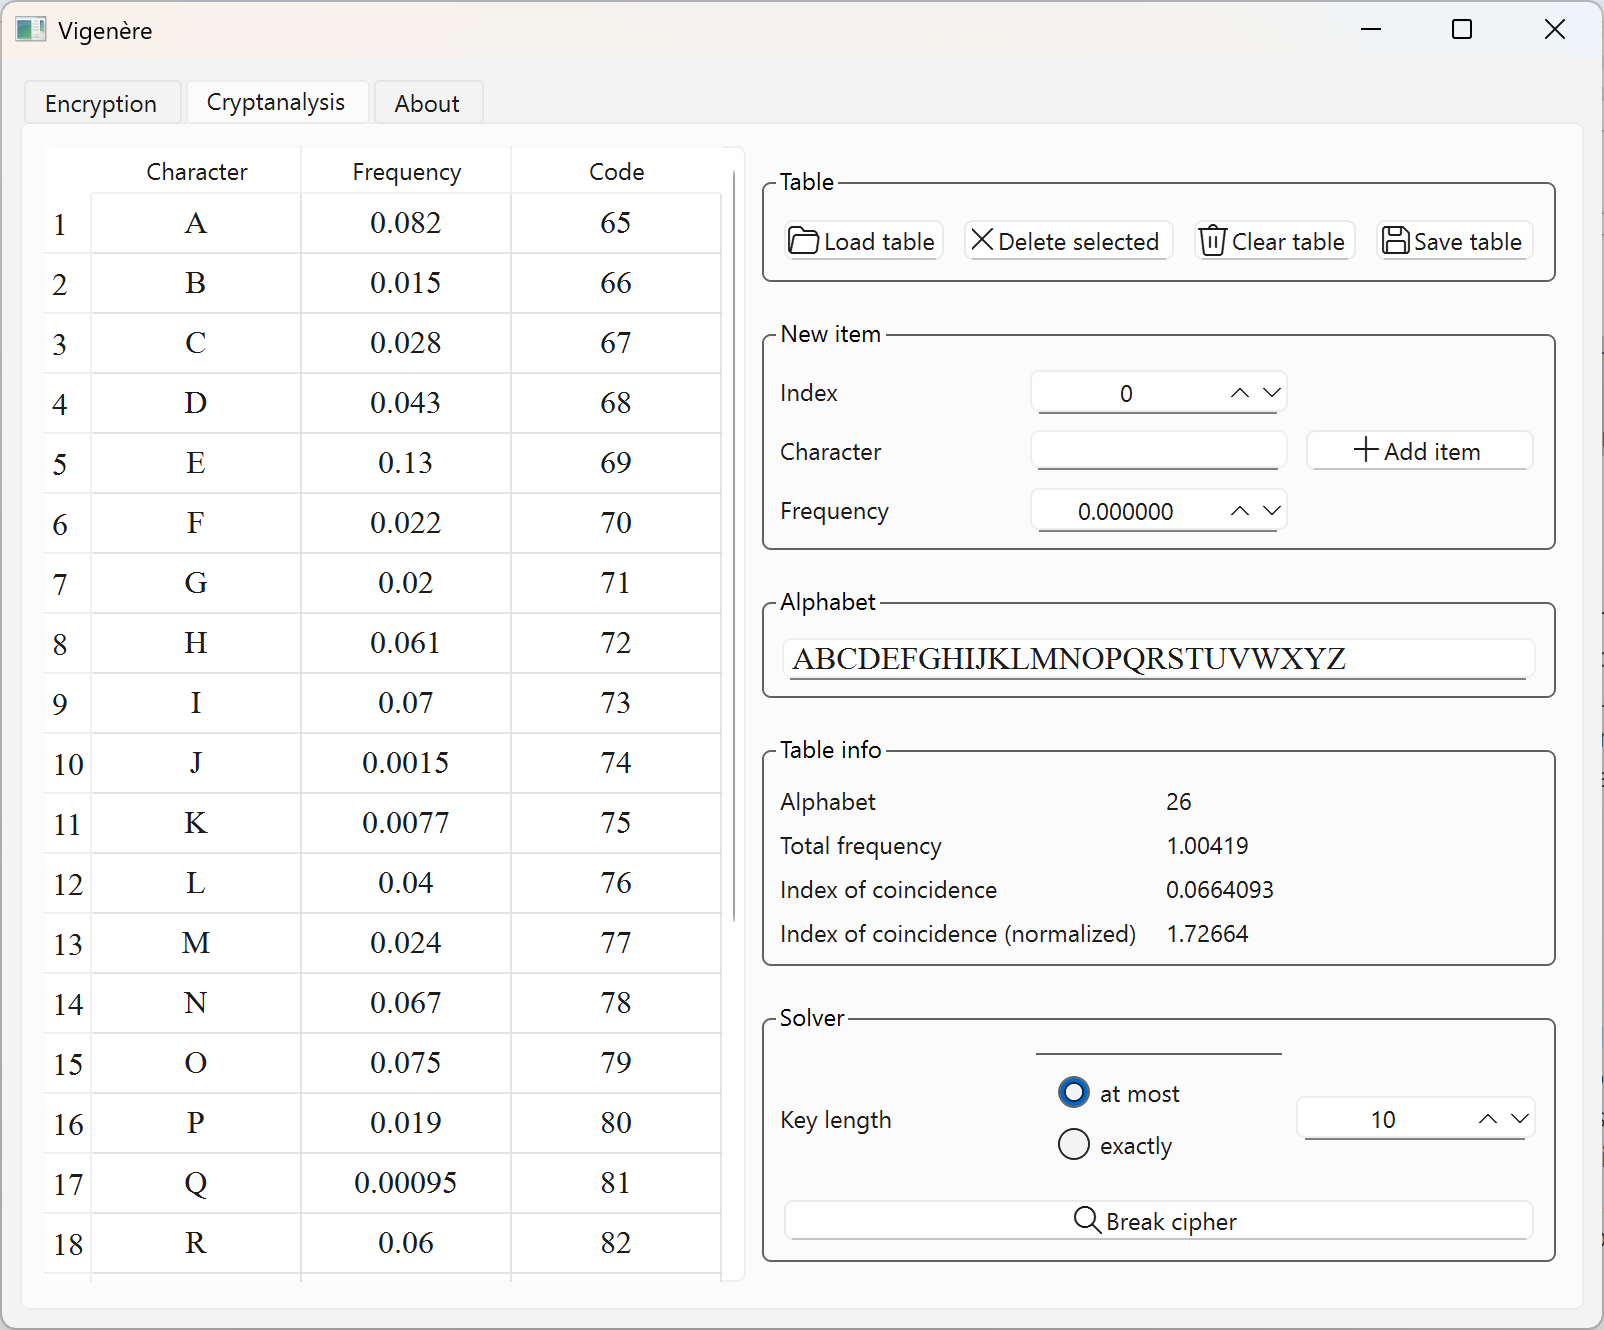
Task: Click the magnifier icon on Break cipher
Action: (1087, 1220)
